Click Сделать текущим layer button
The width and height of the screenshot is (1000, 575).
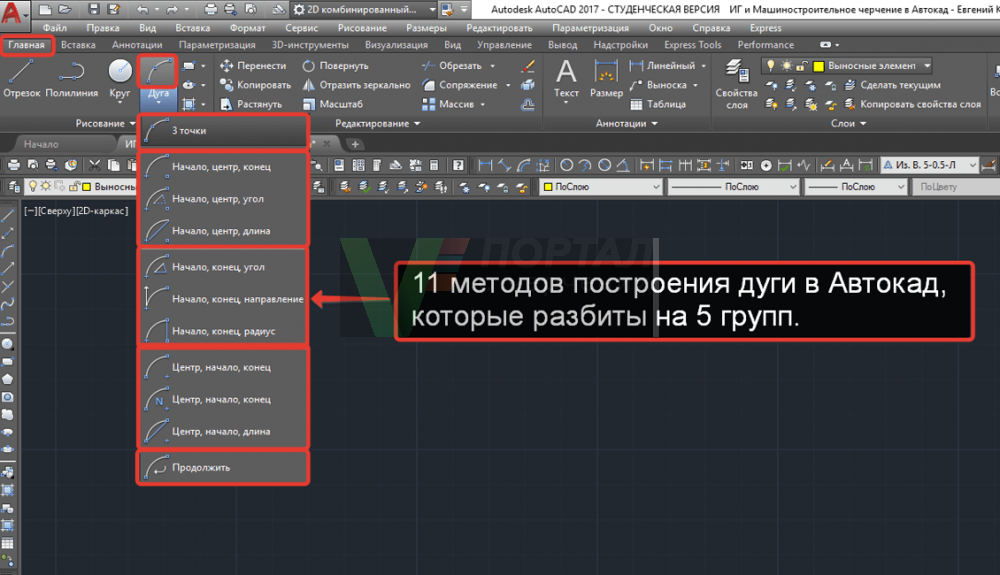892,85
